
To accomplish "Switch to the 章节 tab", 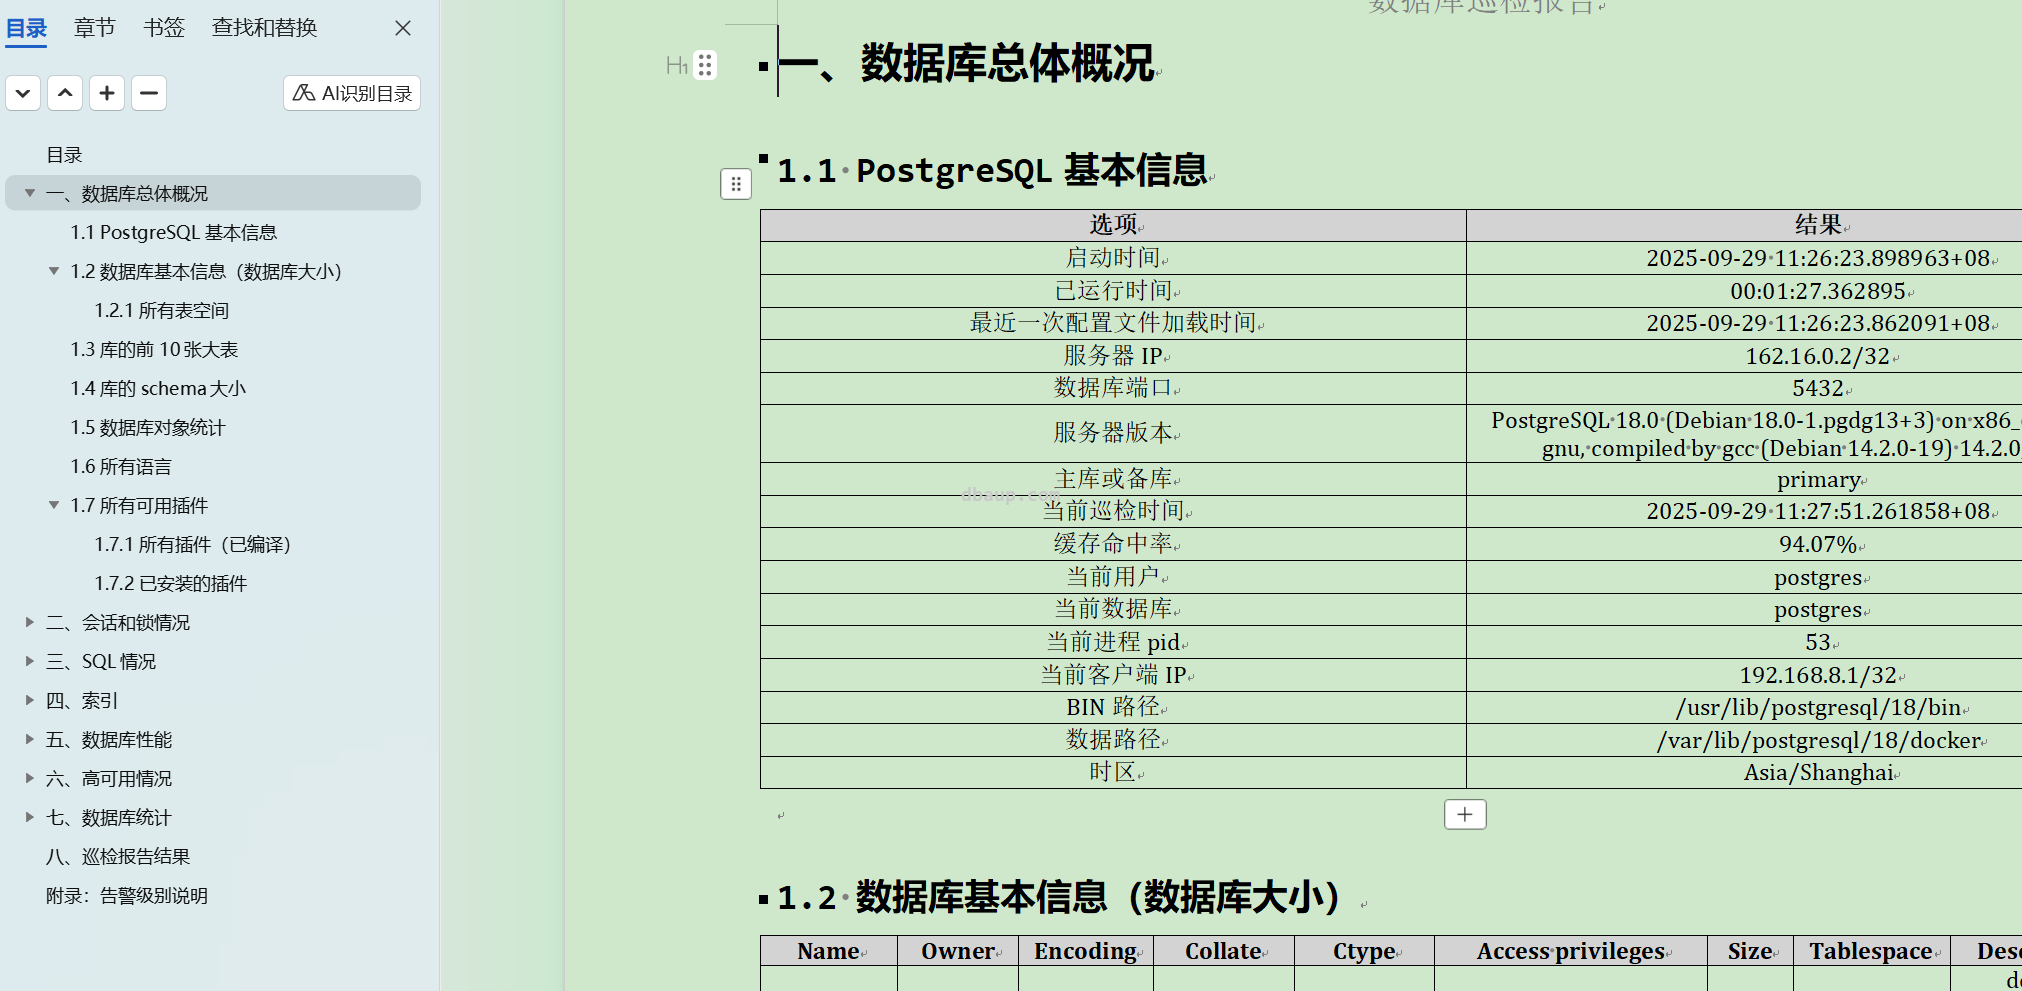I will 95,28.
